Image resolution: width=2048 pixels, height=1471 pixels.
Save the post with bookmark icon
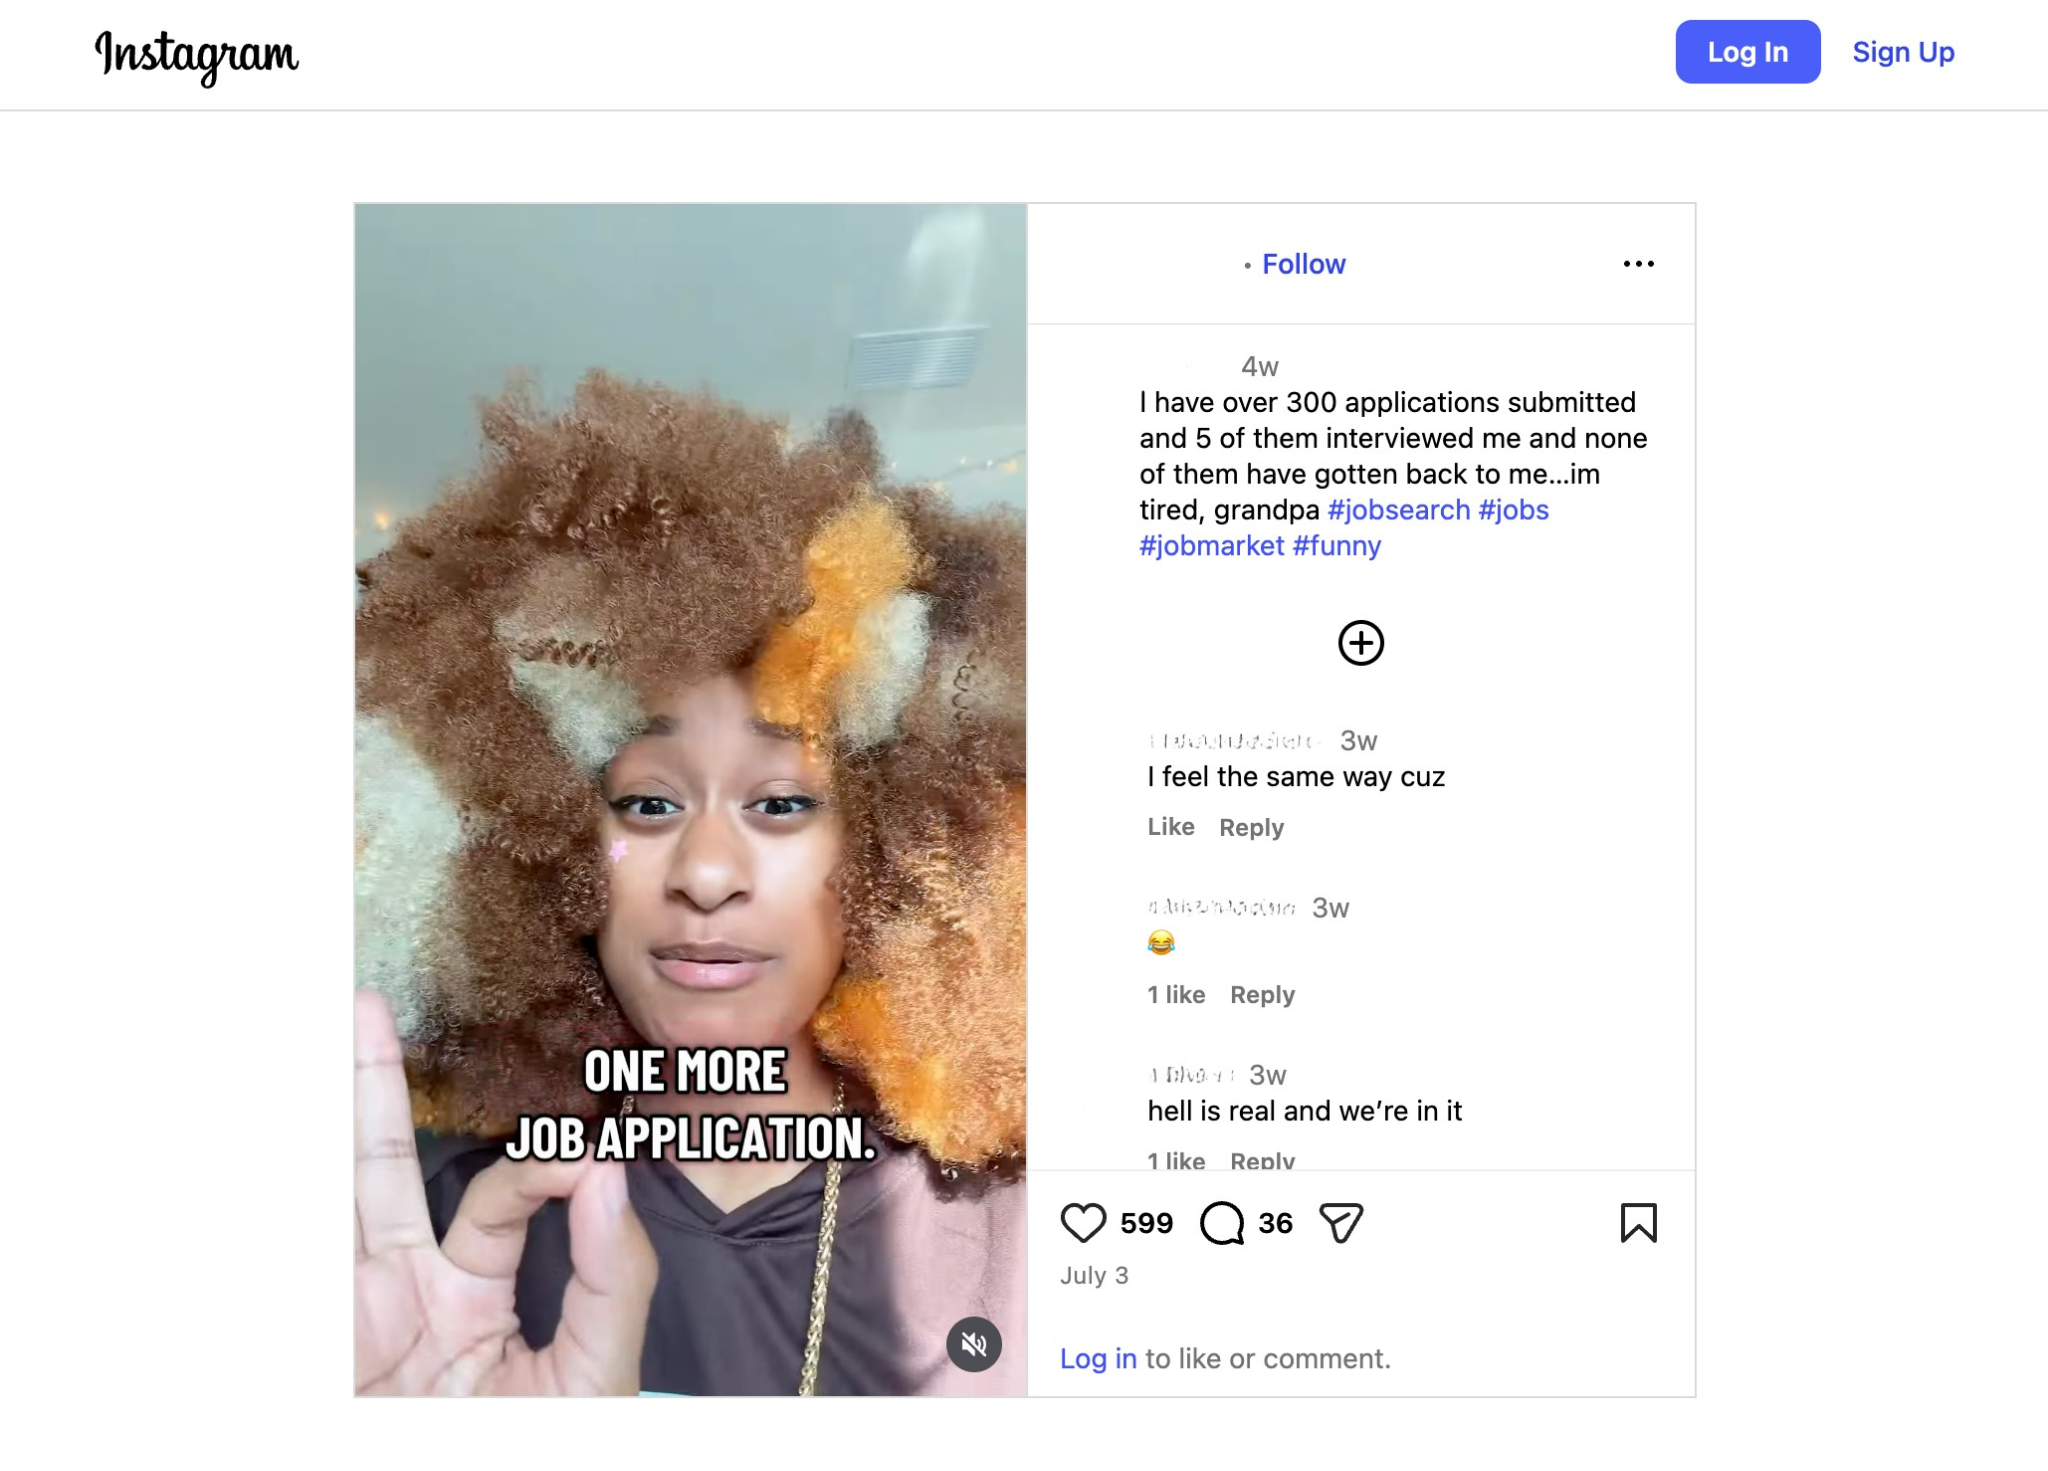point(1638,1223)
